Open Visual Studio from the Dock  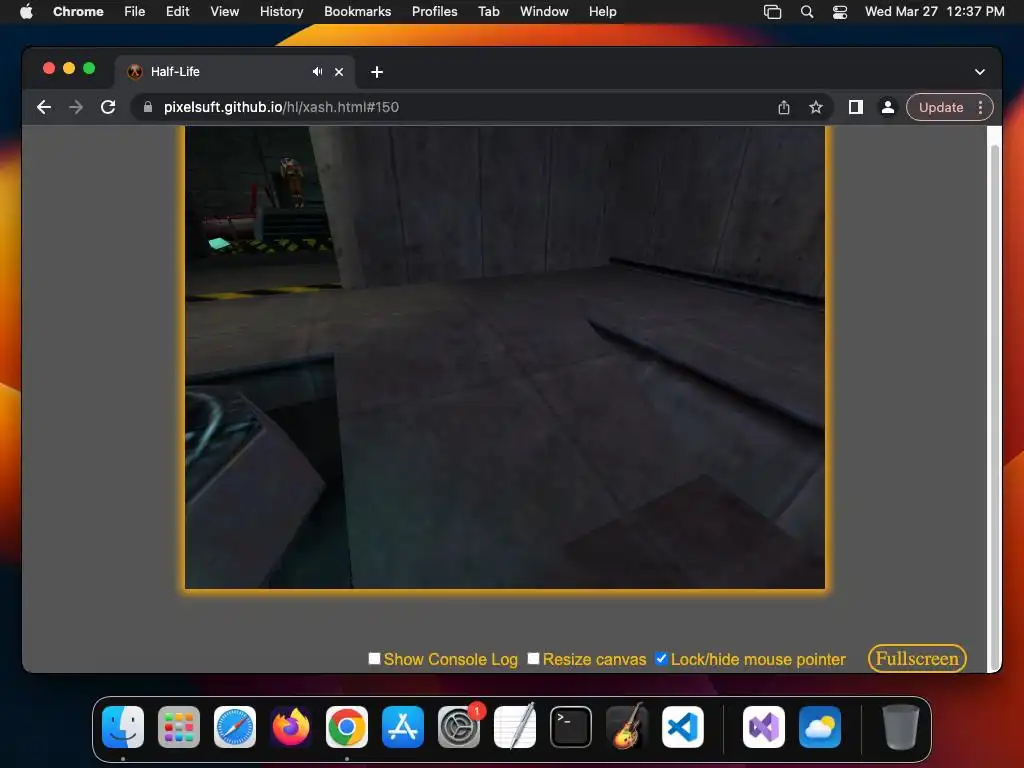point(764,726)
